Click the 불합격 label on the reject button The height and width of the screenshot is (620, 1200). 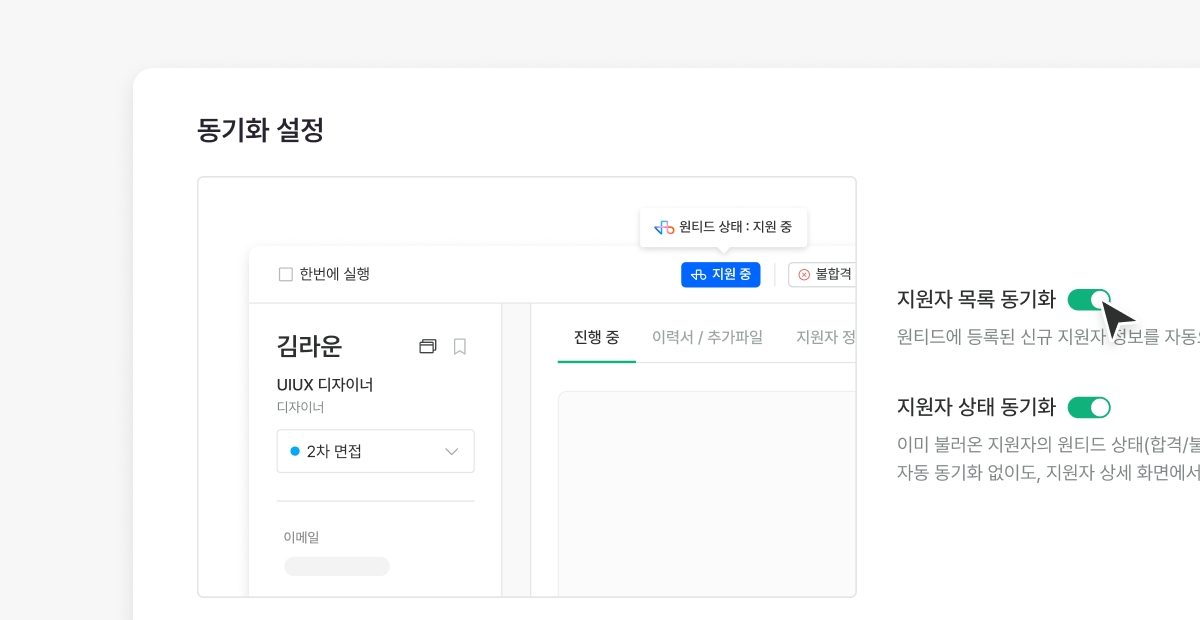tap(833, 274)
